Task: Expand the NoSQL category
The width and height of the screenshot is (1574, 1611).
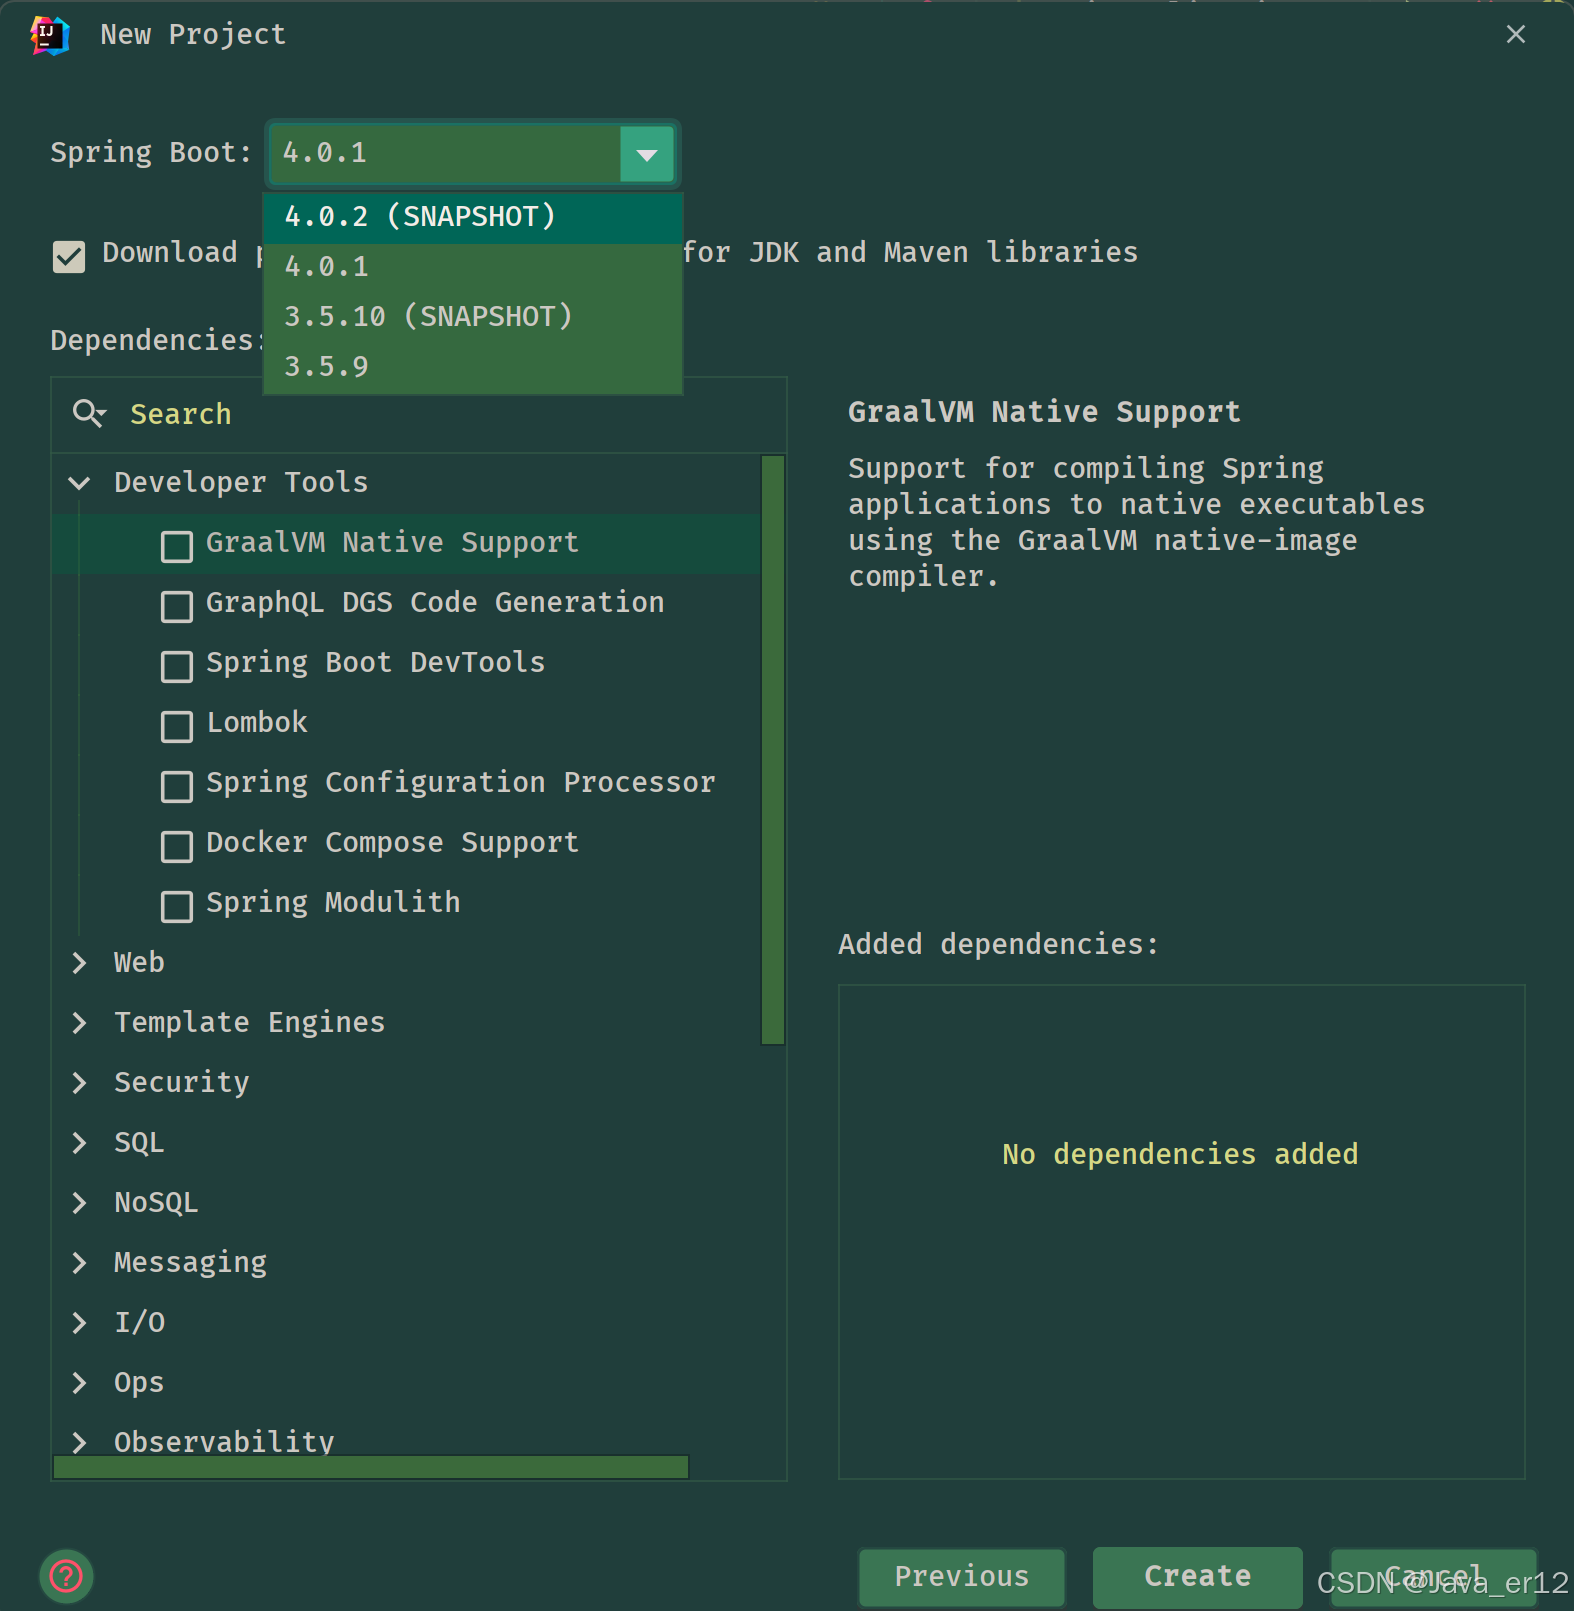Action: [79, 1203]
